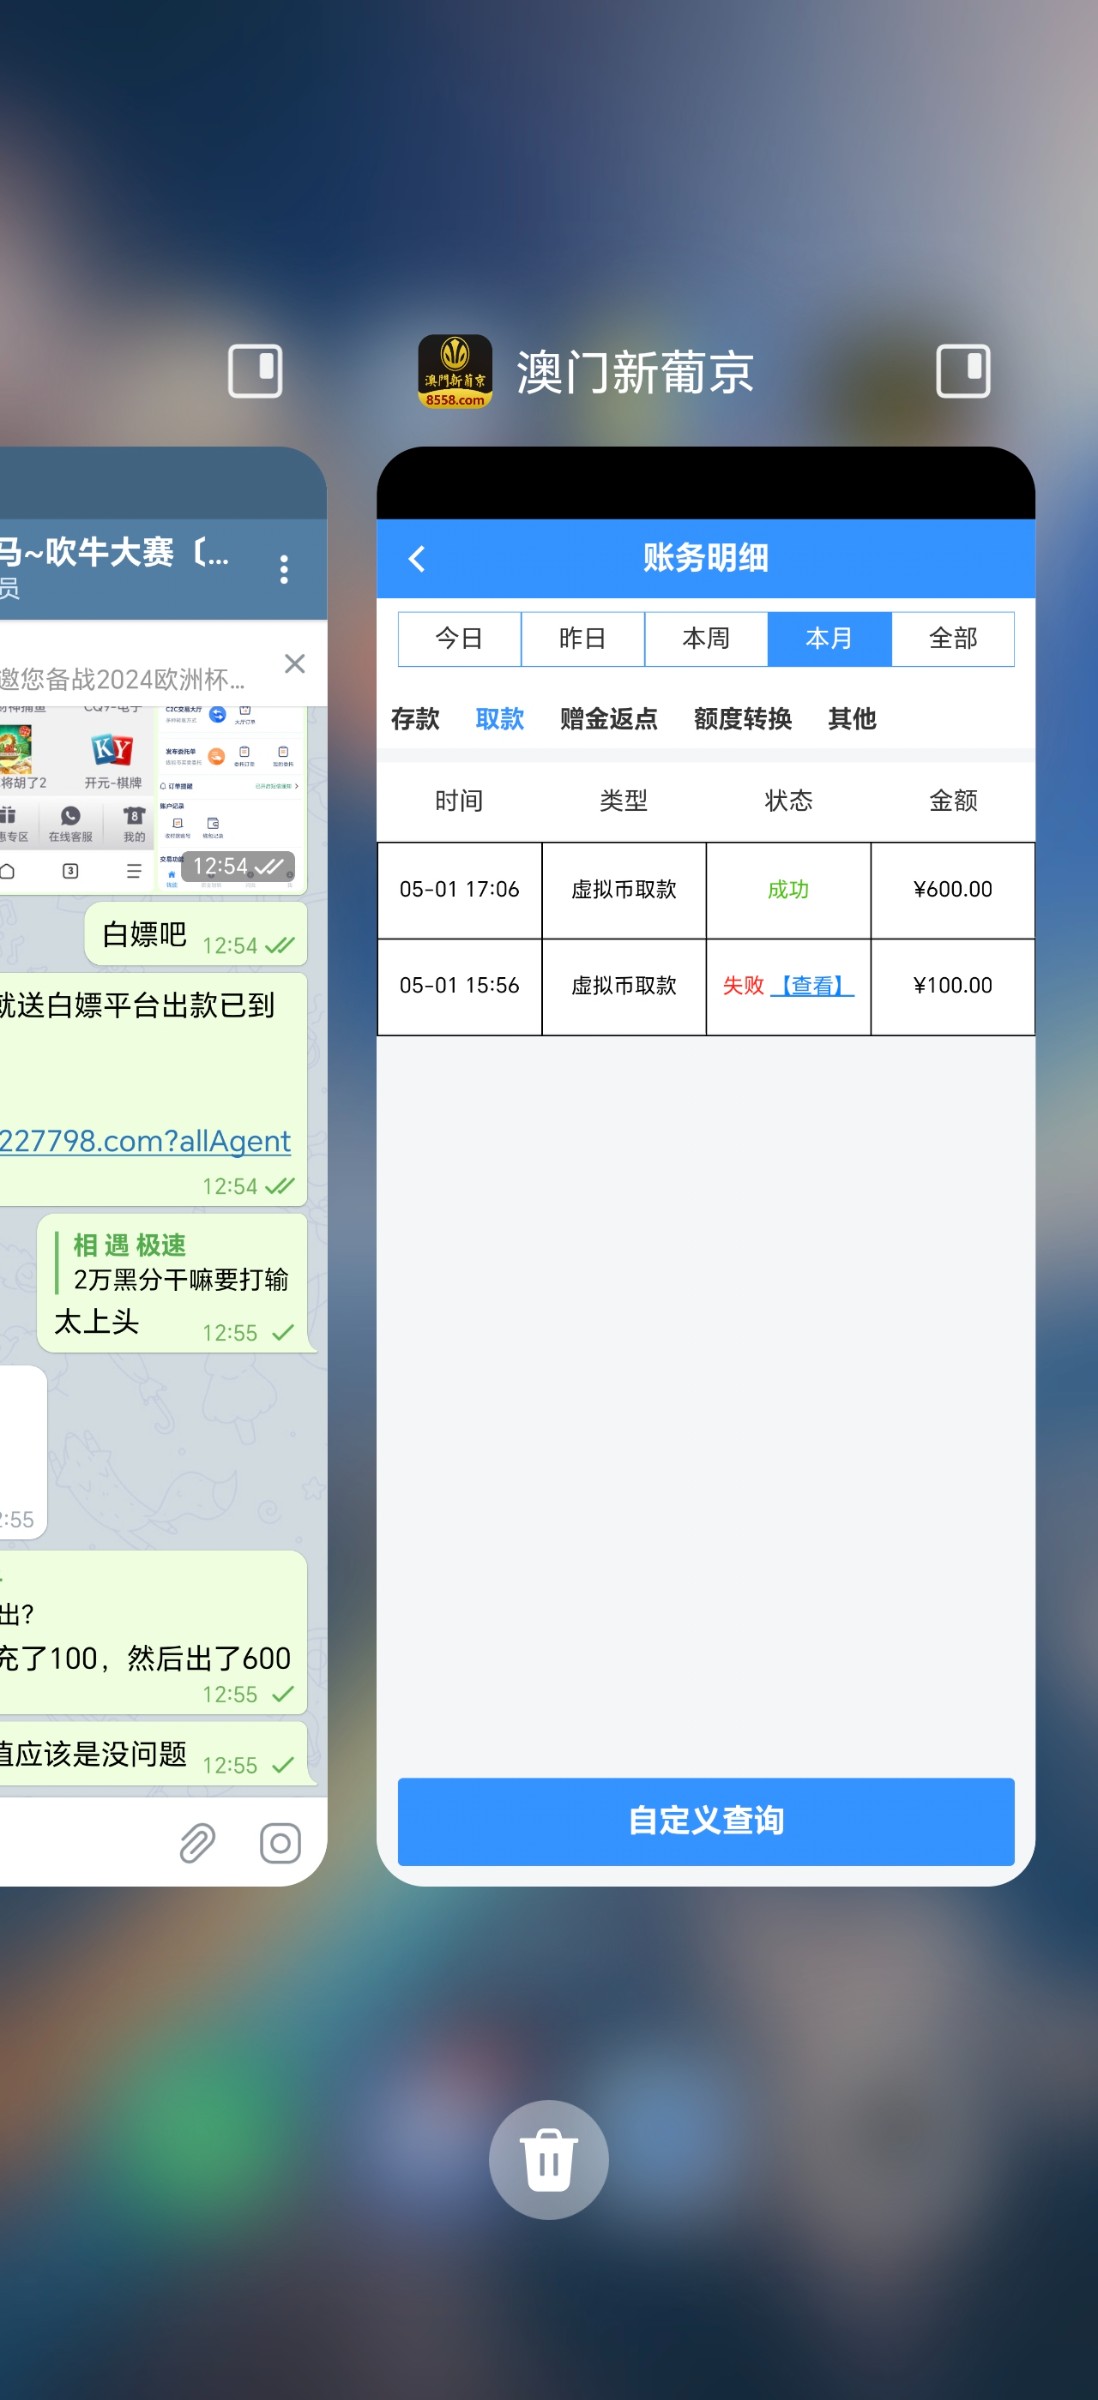Close the pinned Euro Cup banner
This screenshot has width=1098, height=2400.
click(294, 664)
